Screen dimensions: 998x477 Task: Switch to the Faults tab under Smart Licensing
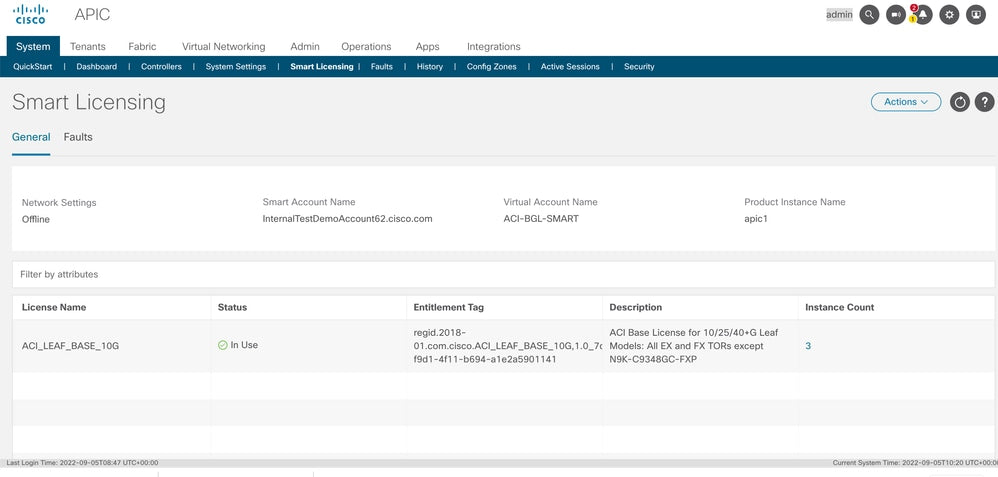pyautogui.click(x=78, y=137)
